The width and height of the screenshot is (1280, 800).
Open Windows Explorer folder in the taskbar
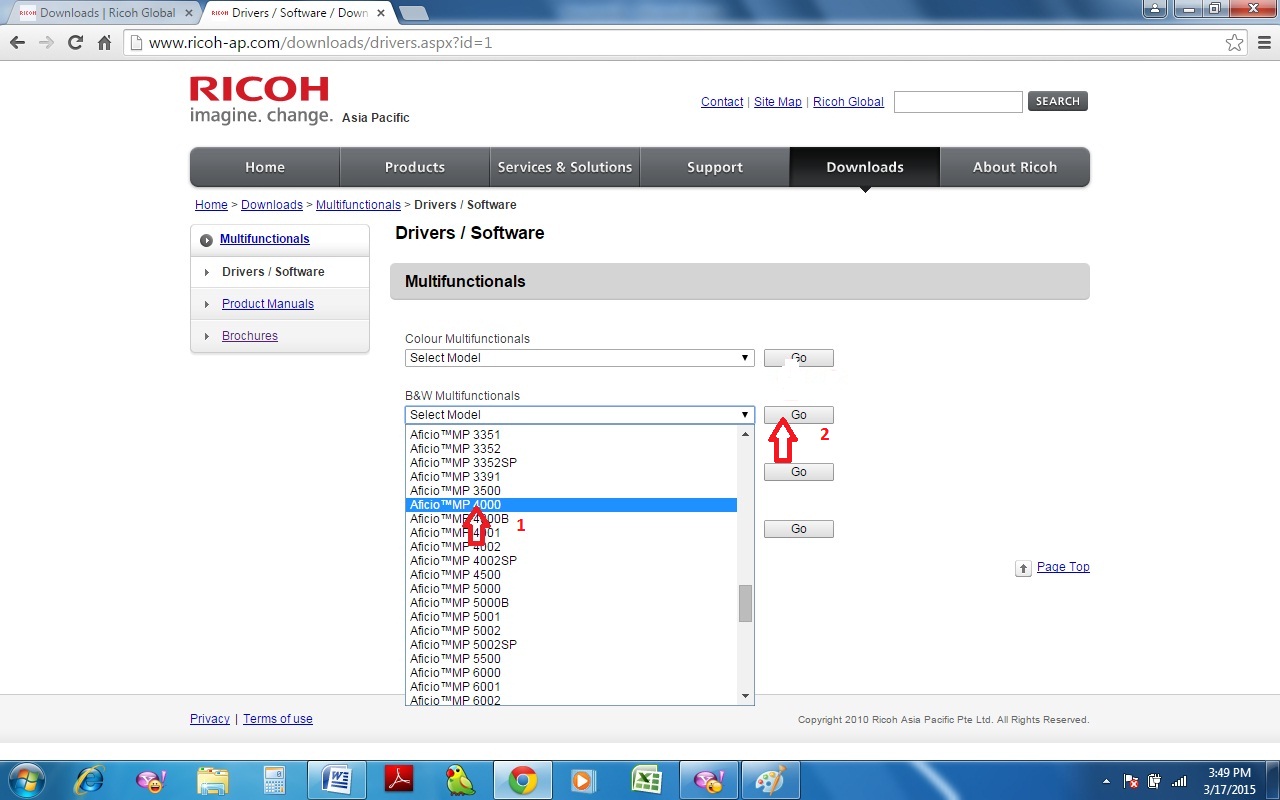tap(212, 780)
